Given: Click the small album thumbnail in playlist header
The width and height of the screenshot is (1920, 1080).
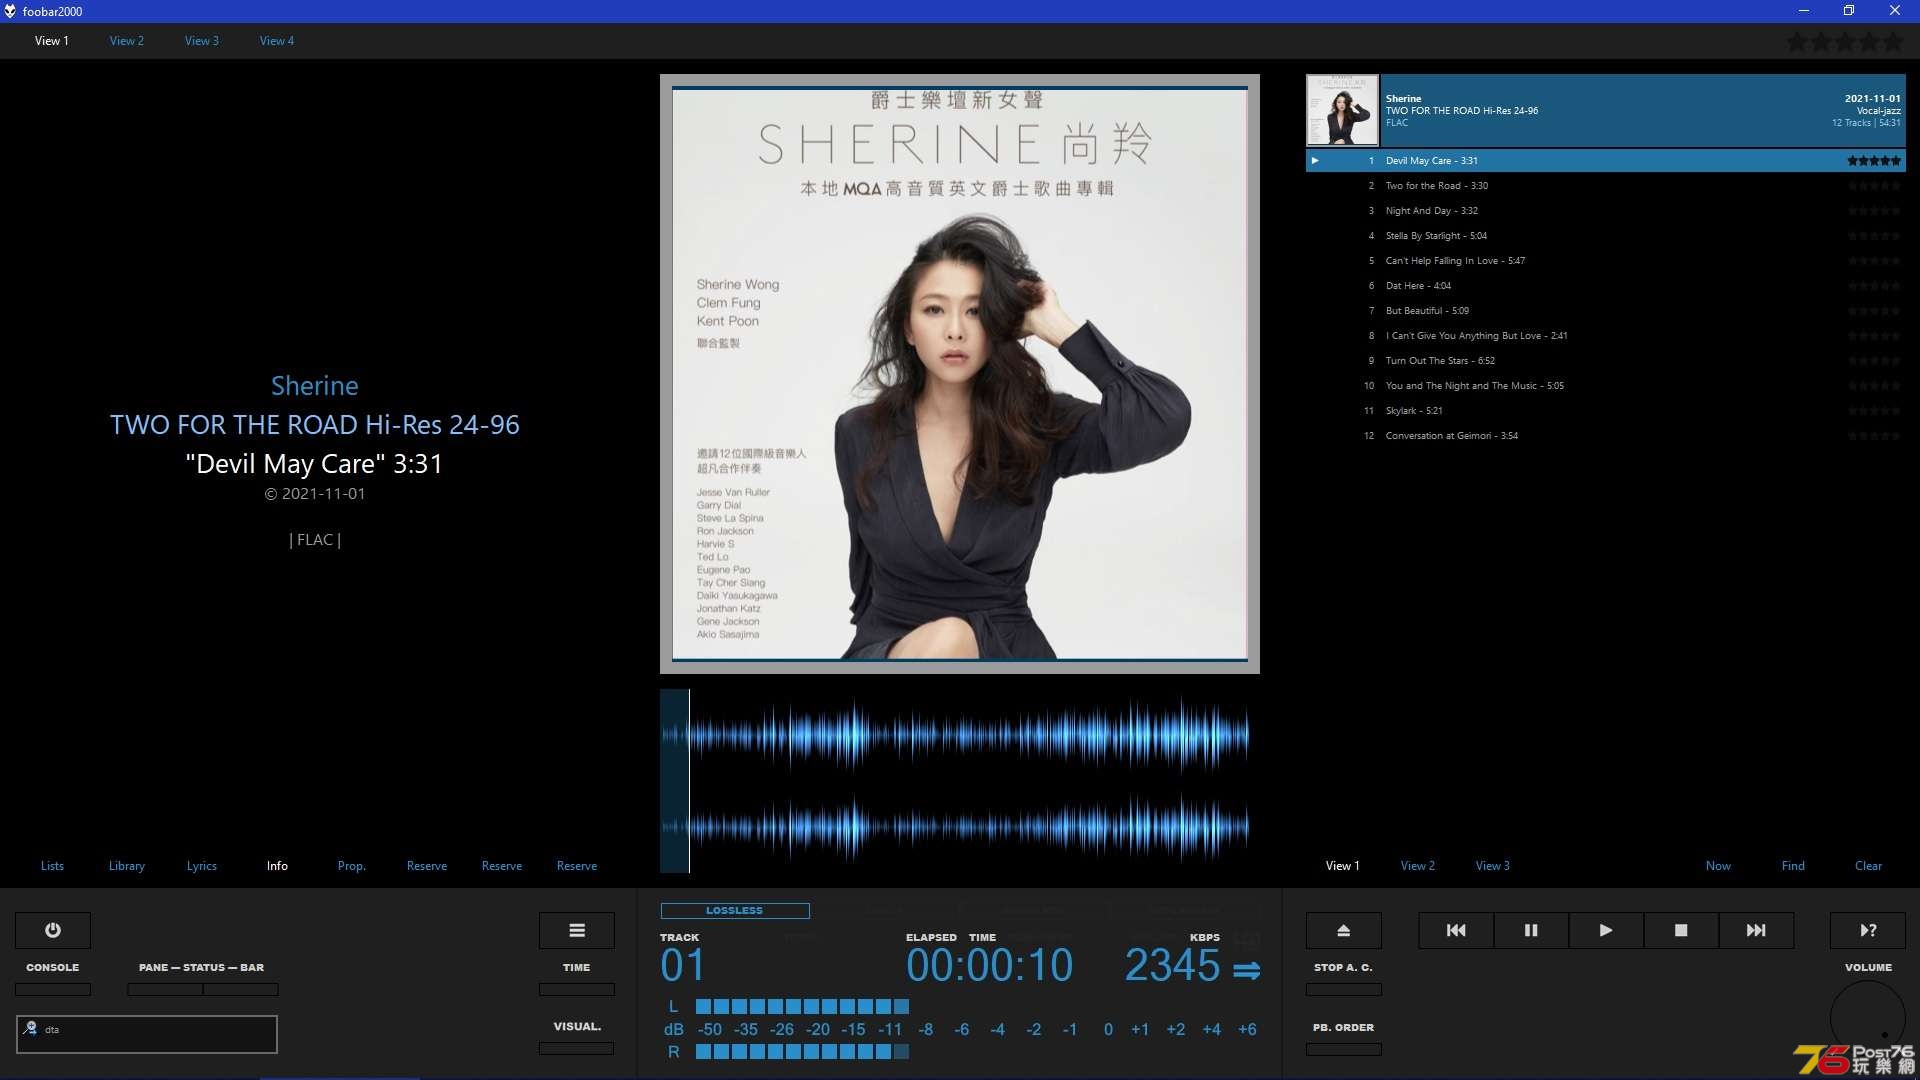Looking at the screenshot, I should pyautogui.click(x=1343, y=110).
